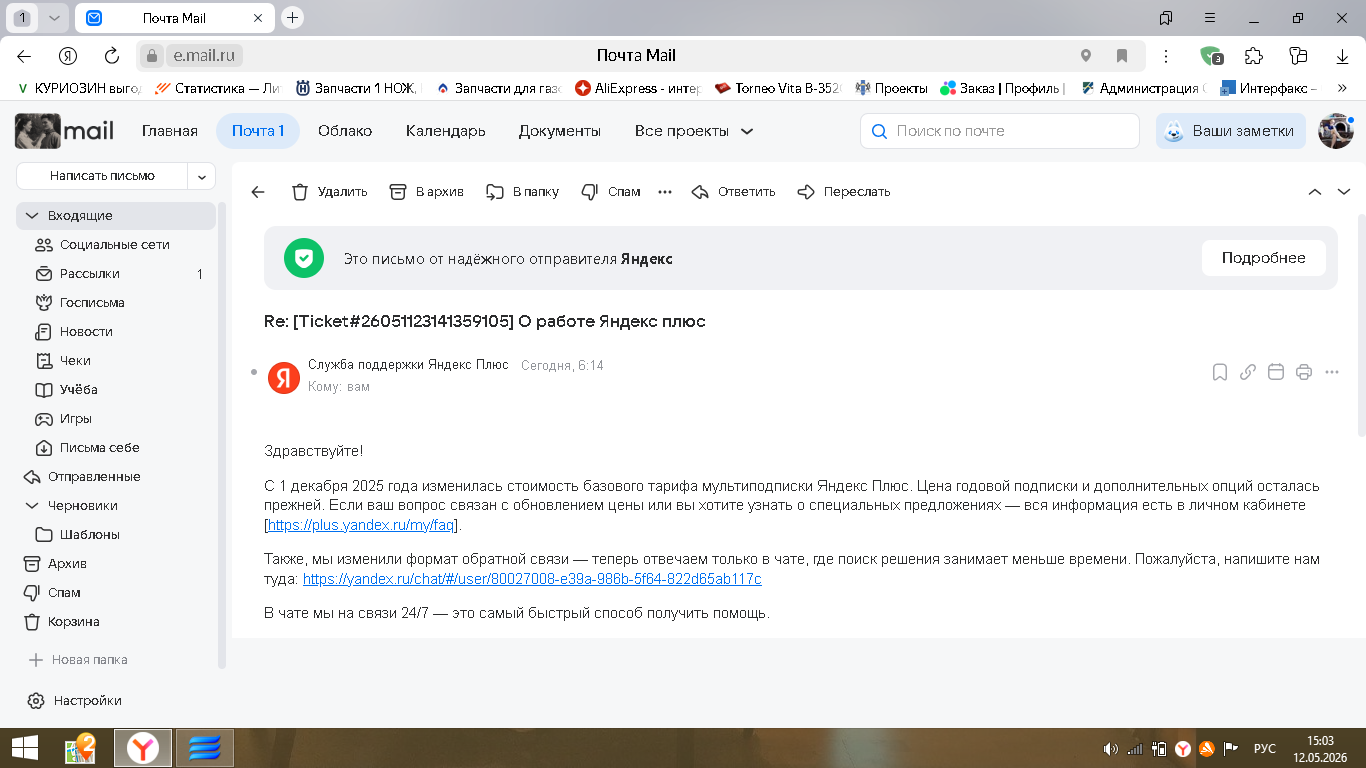The height and width of the screenshot is (768, 1366).
Task: Open the browser extensions puzzle icon
Action: [1253, 56]
